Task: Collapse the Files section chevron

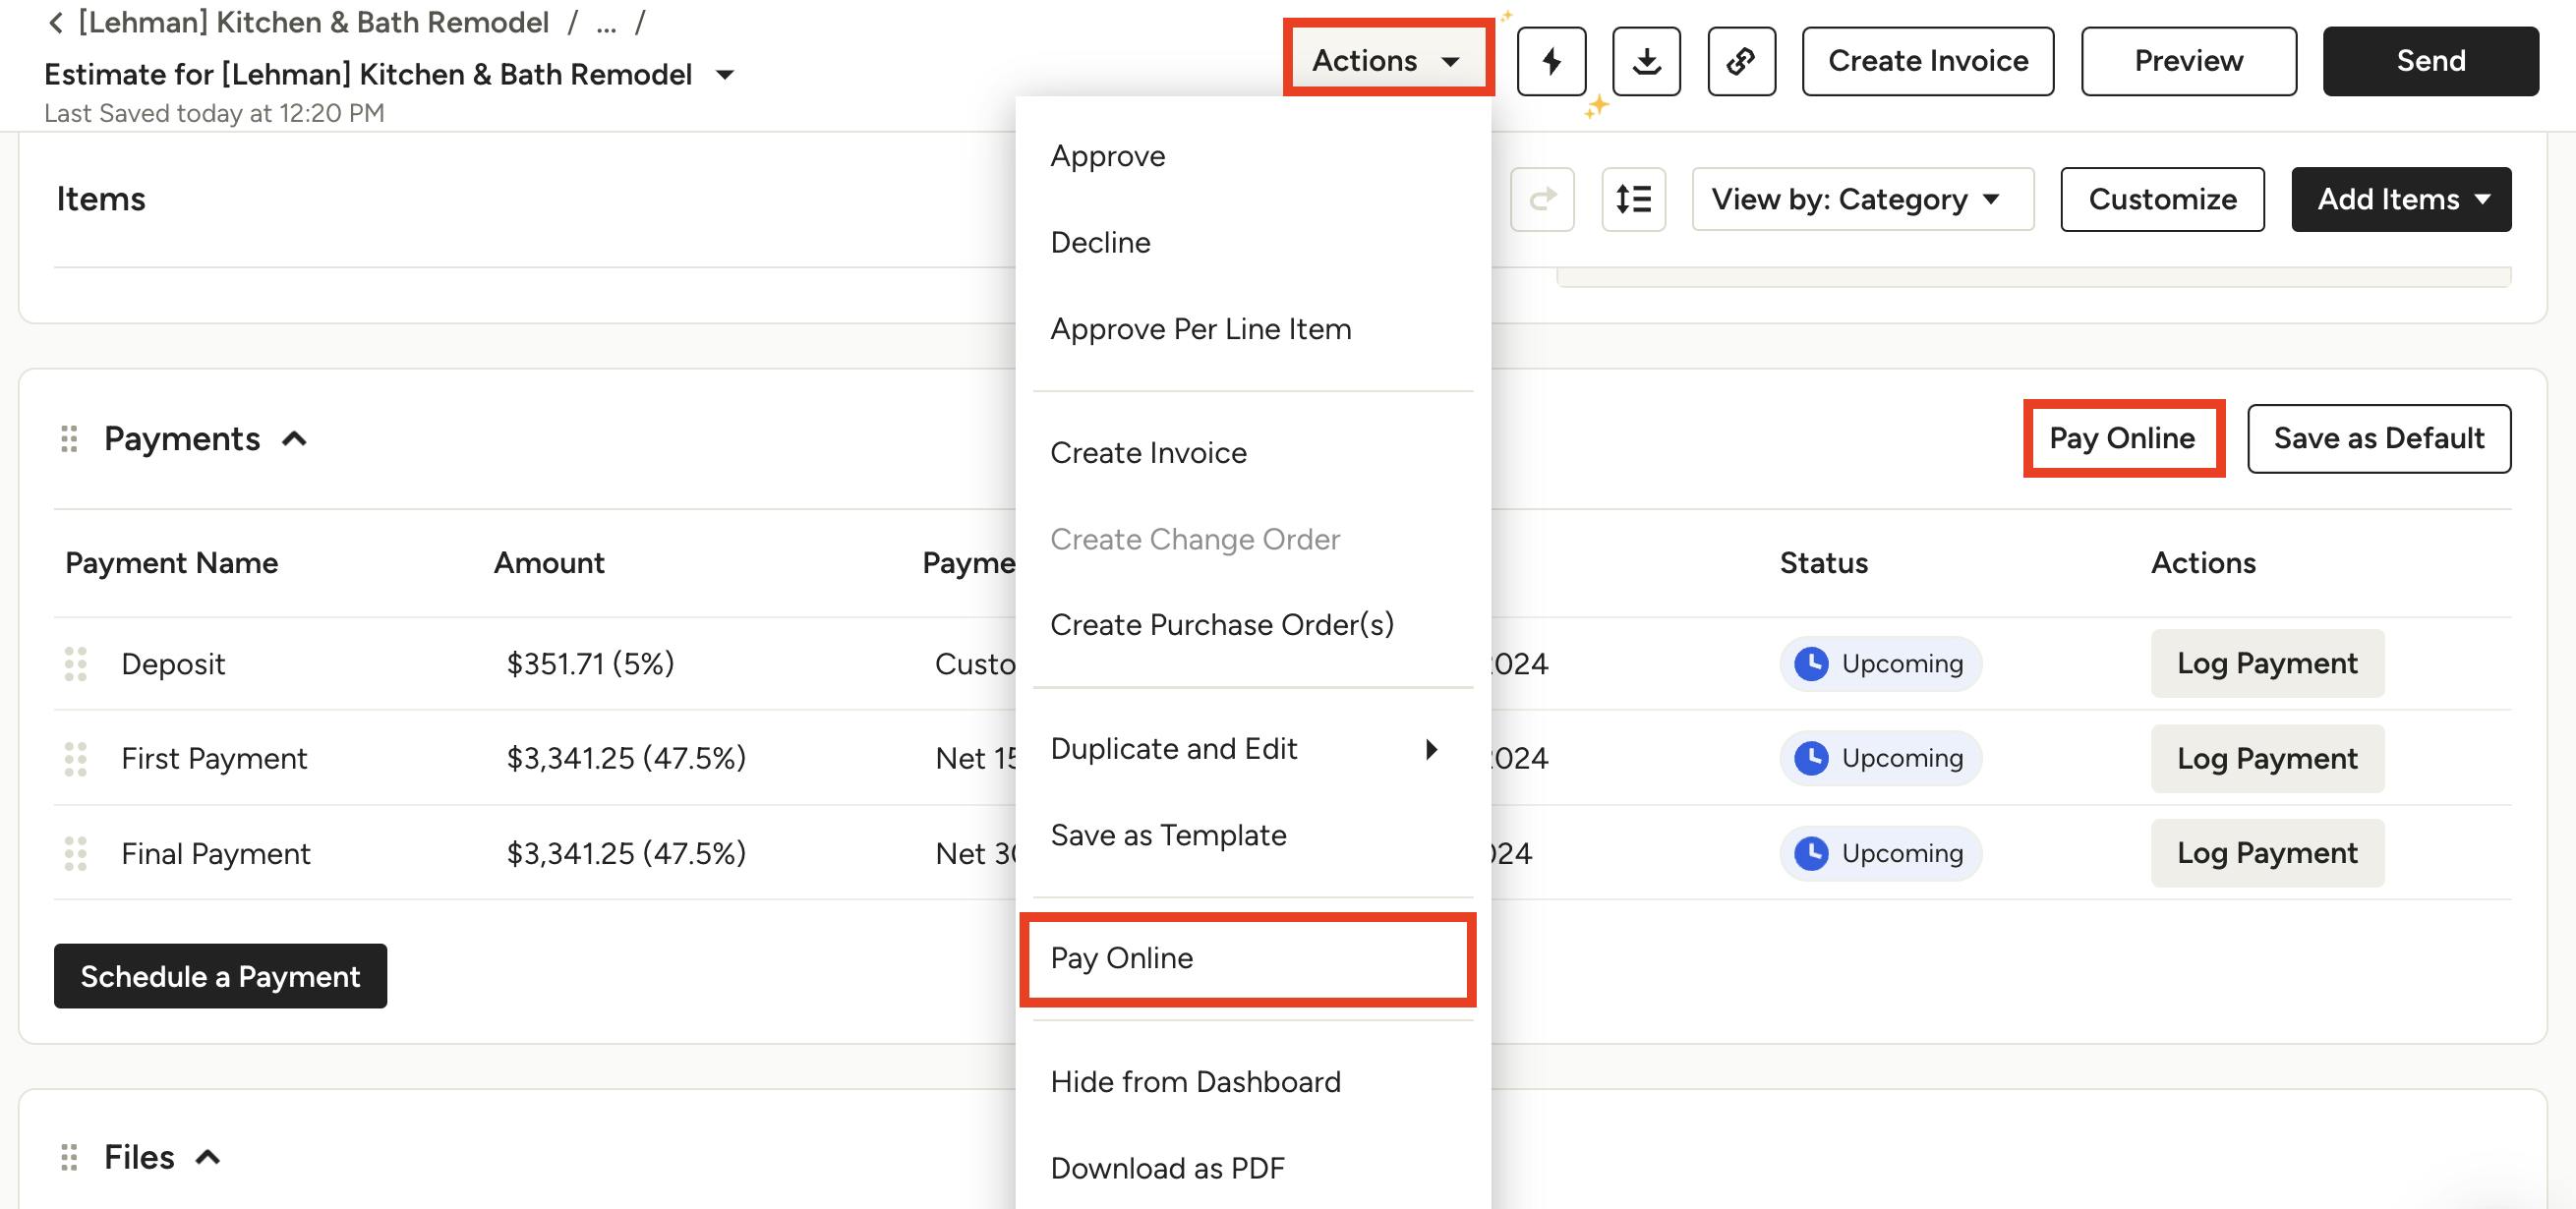Action: coord(207,1157)
